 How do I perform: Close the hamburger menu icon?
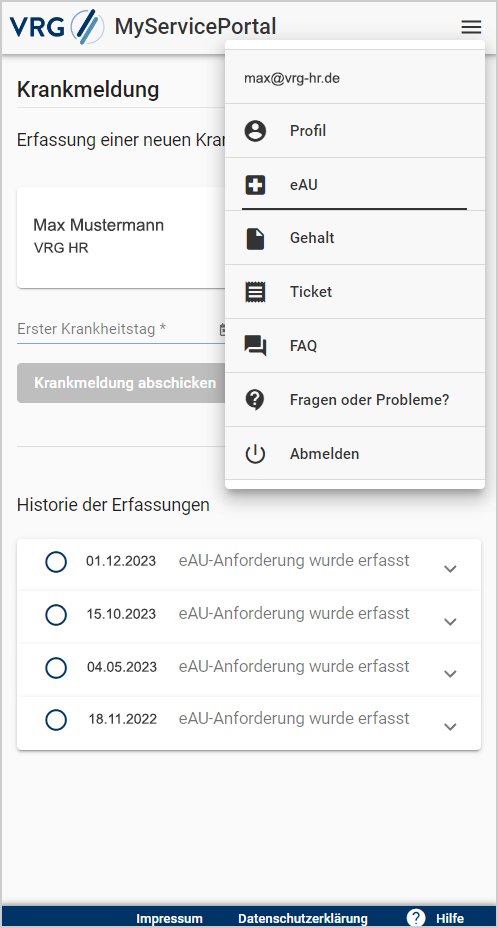coord(471,27)
